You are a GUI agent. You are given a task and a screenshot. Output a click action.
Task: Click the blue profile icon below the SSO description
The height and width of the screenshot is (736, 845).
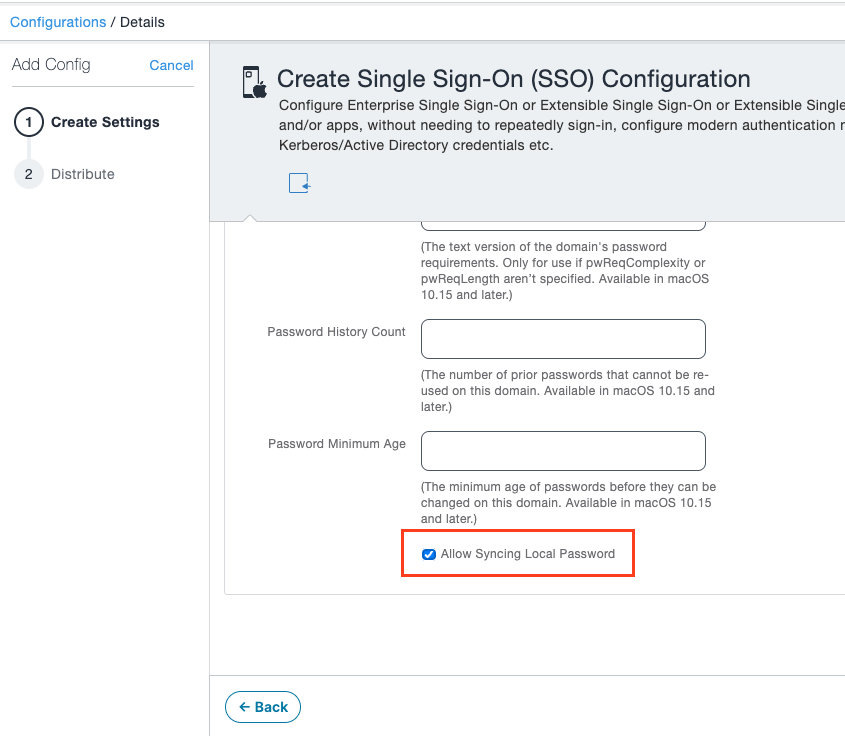(298, 183)
